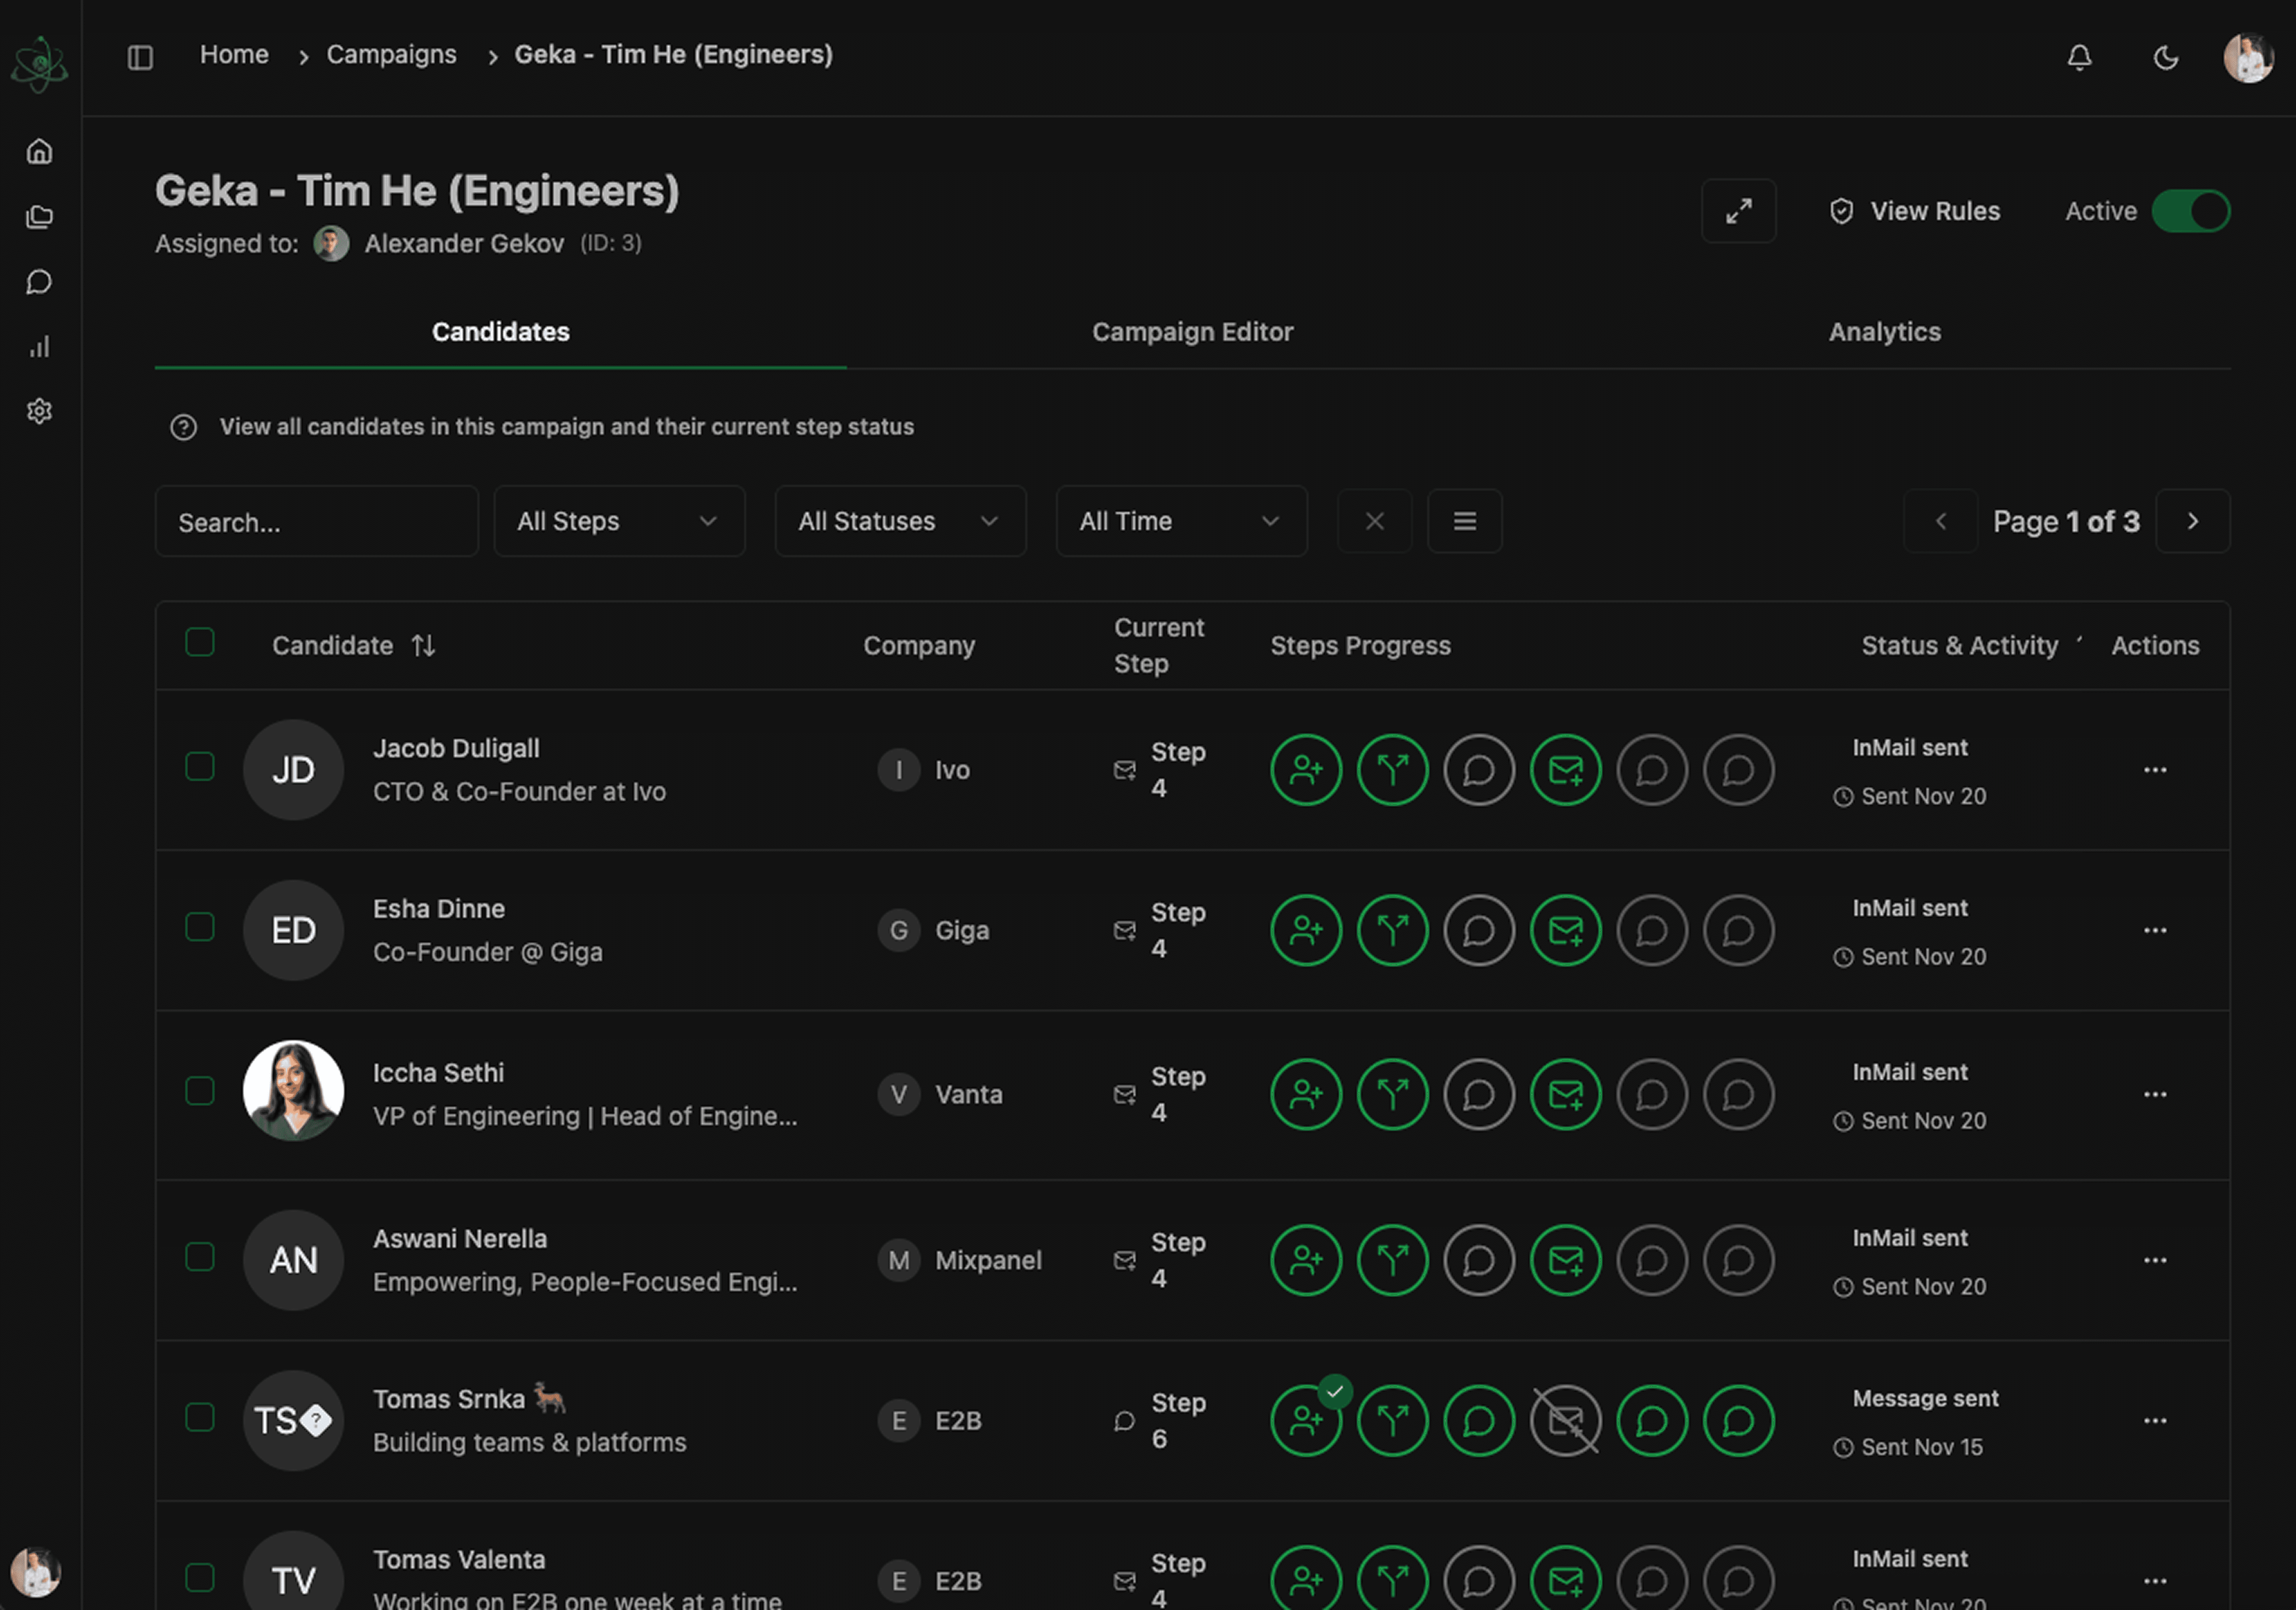Tick the select-all candidates checkbox
Viewport: 2296px width, 1610px height.
point(200,642)
